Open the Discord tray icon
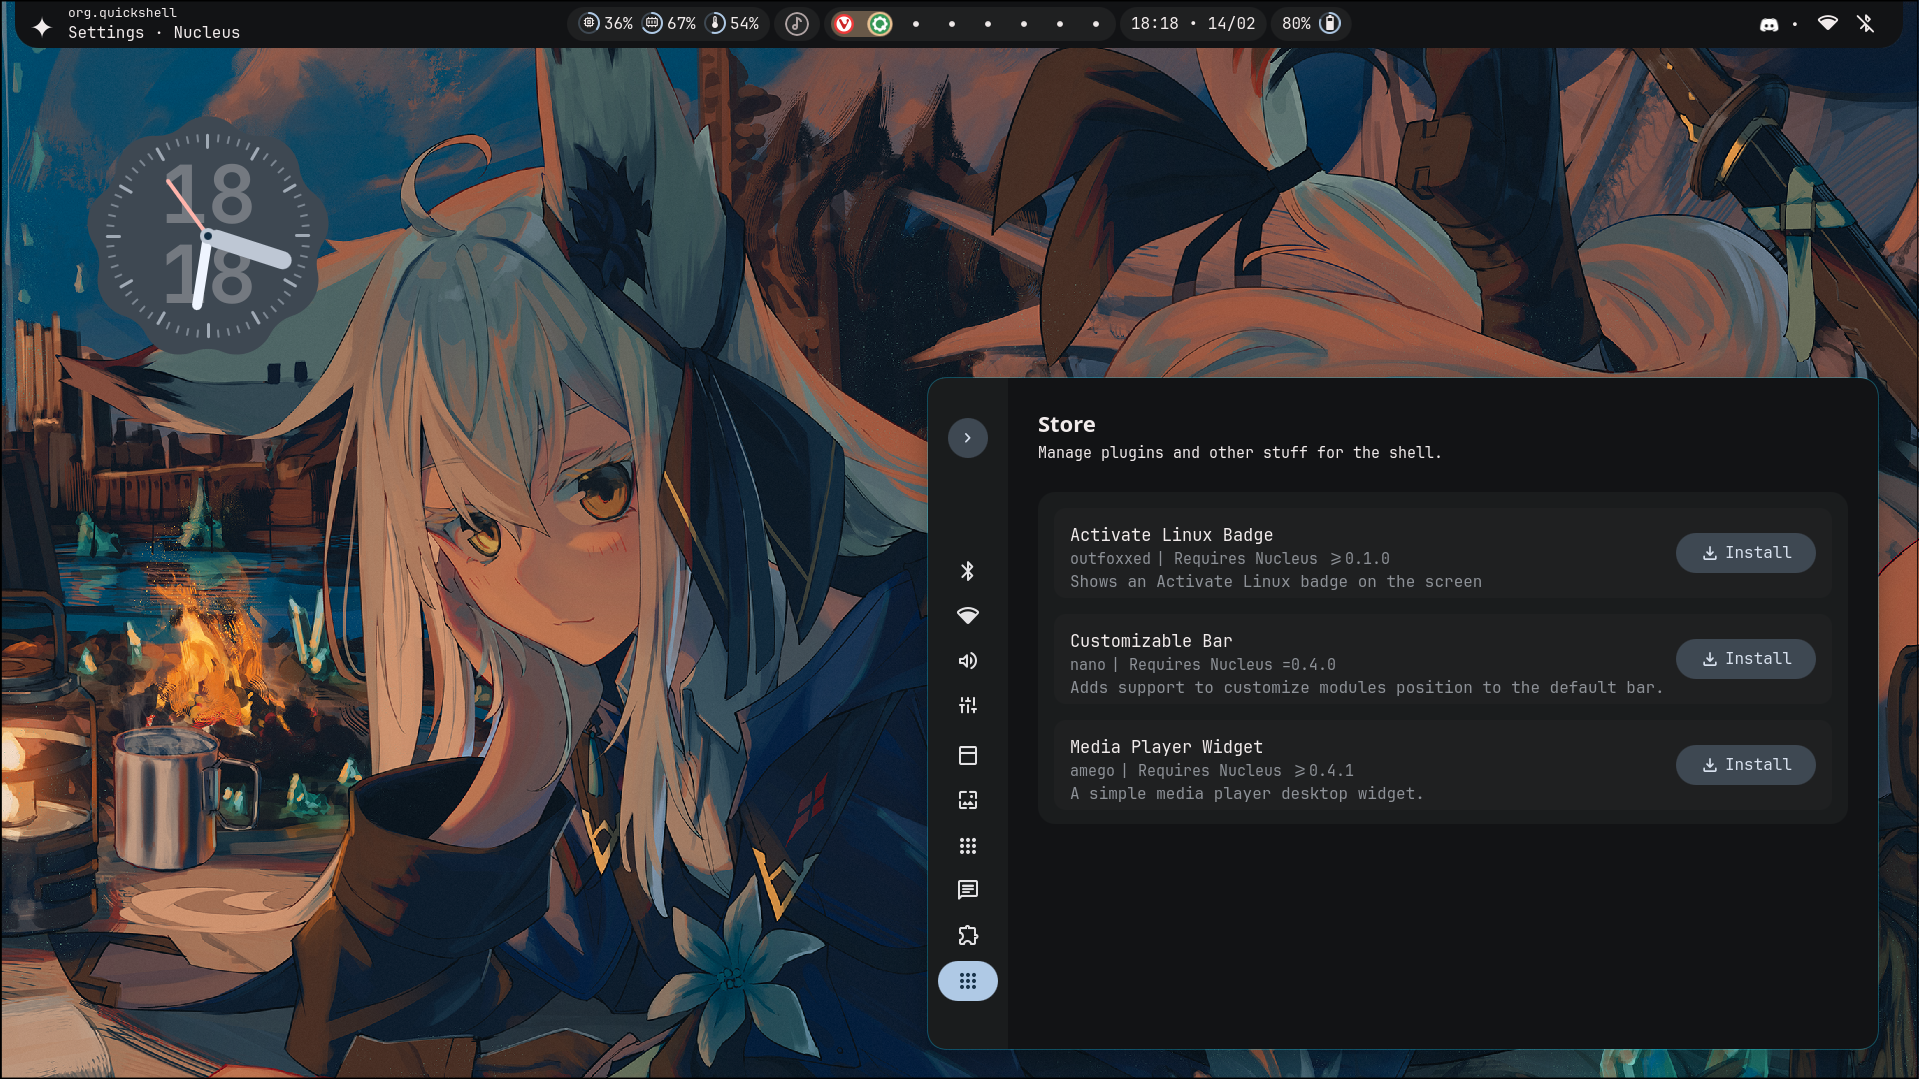 [x=1768, y=24]
